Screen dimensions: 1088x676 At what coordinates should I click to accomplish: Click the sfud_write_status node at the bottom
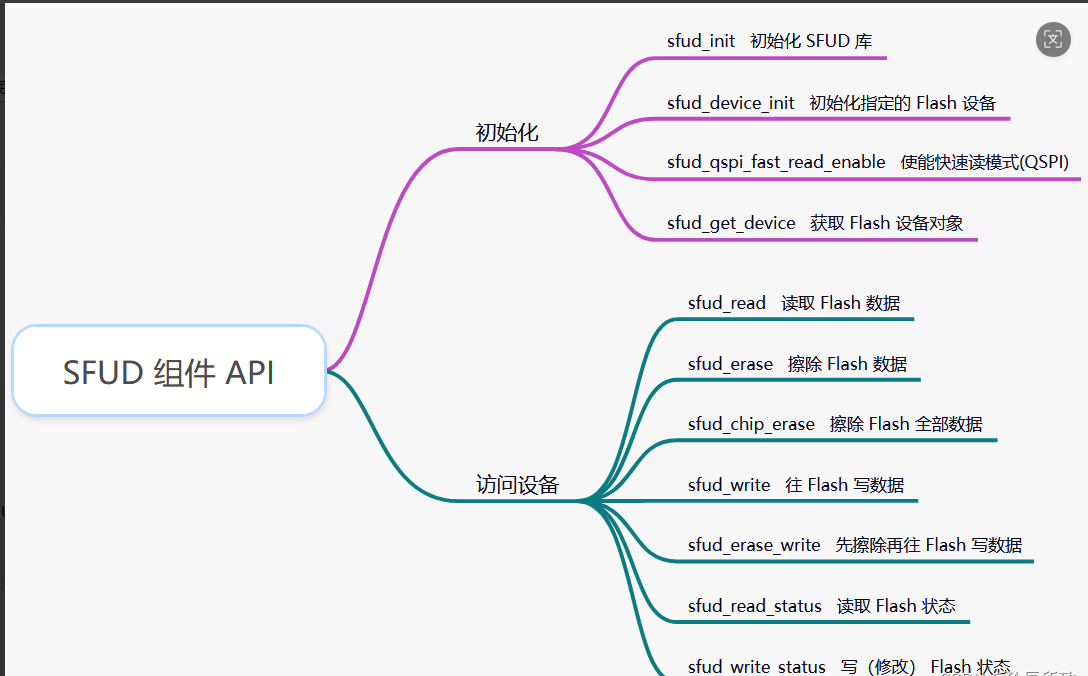point(849,666)
